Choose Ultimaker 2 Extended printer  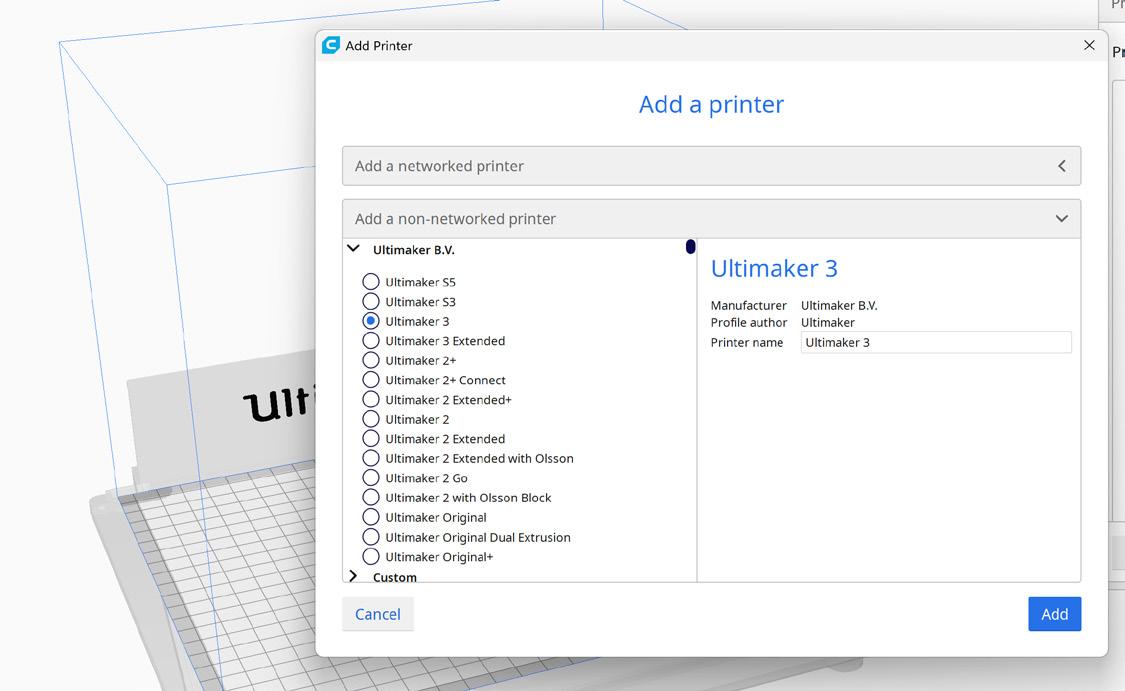click(371, 438)
